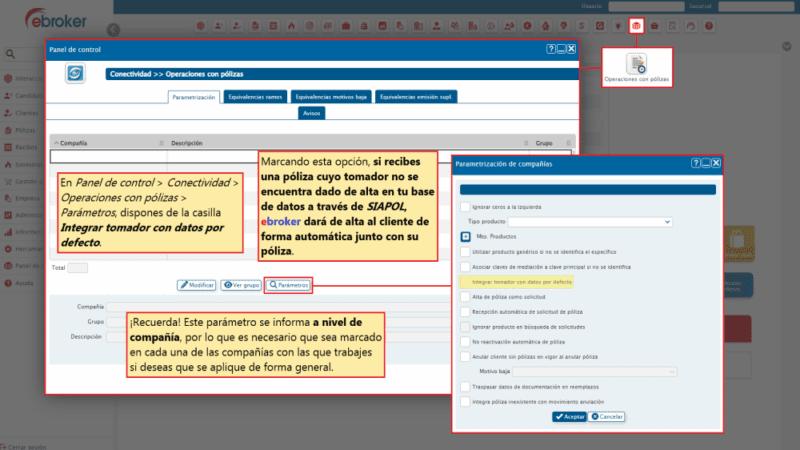Toggle Alta de póliza como solicitud checkbox
800x450 pixels.
465,296
